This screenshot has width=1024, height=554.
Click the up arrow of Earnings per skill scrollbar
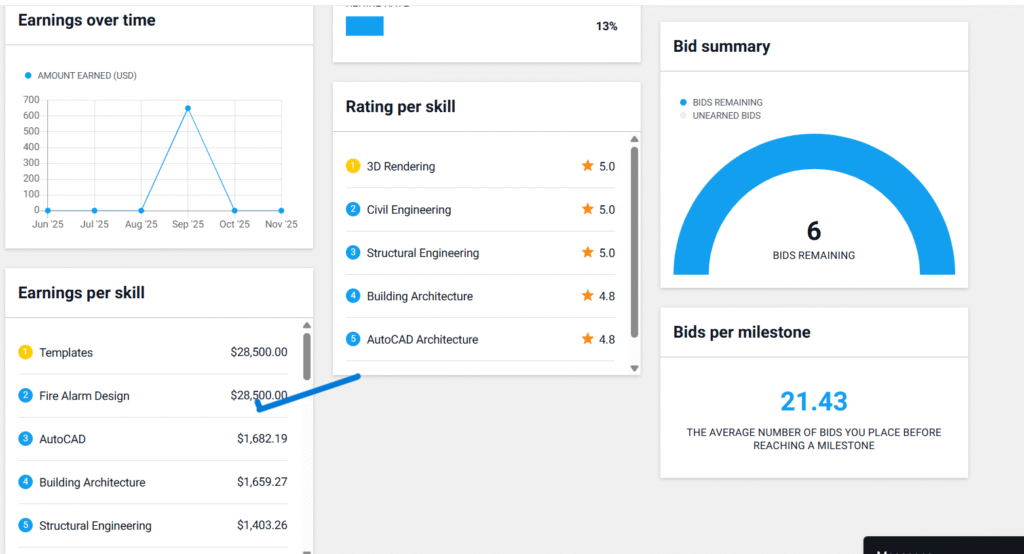point(306,326)
